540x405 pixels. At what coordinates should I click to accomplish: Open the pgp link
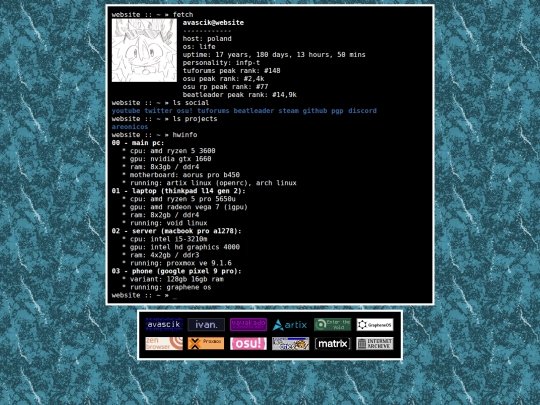click(x=337, y=111)
